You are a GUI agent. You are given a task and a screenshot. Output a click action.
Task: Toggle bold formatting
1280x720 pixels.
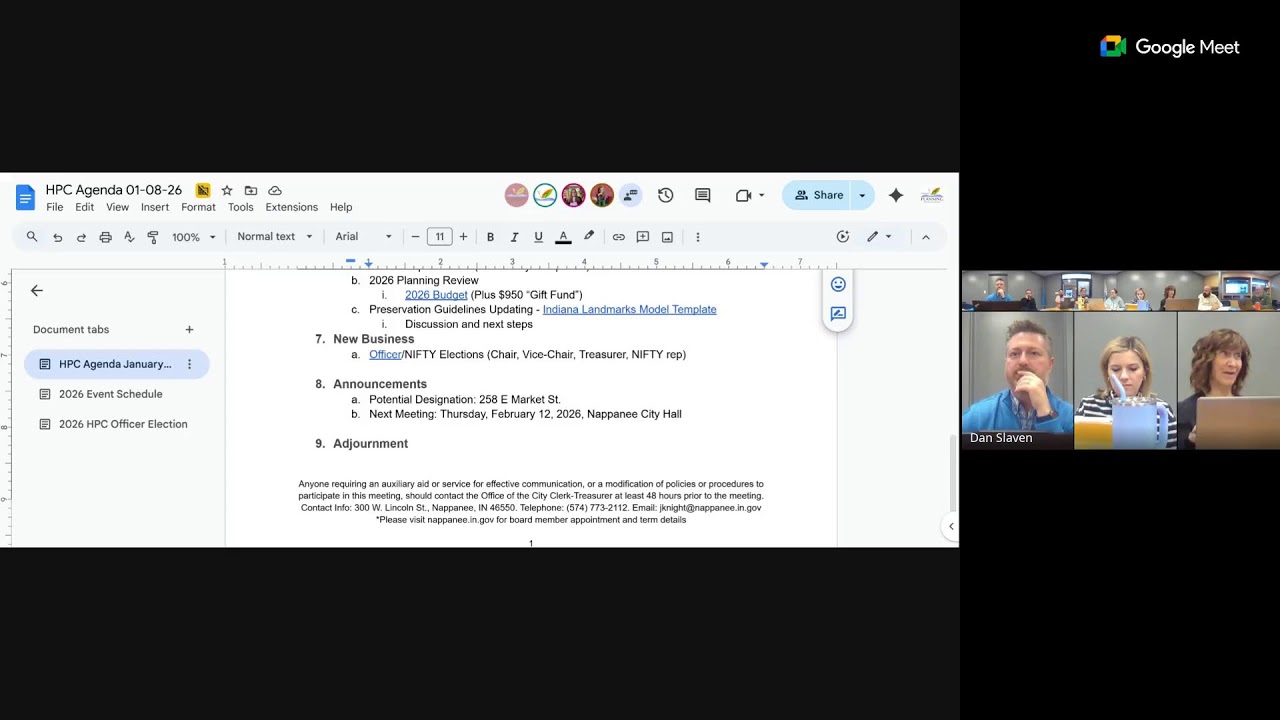[490, 237]
